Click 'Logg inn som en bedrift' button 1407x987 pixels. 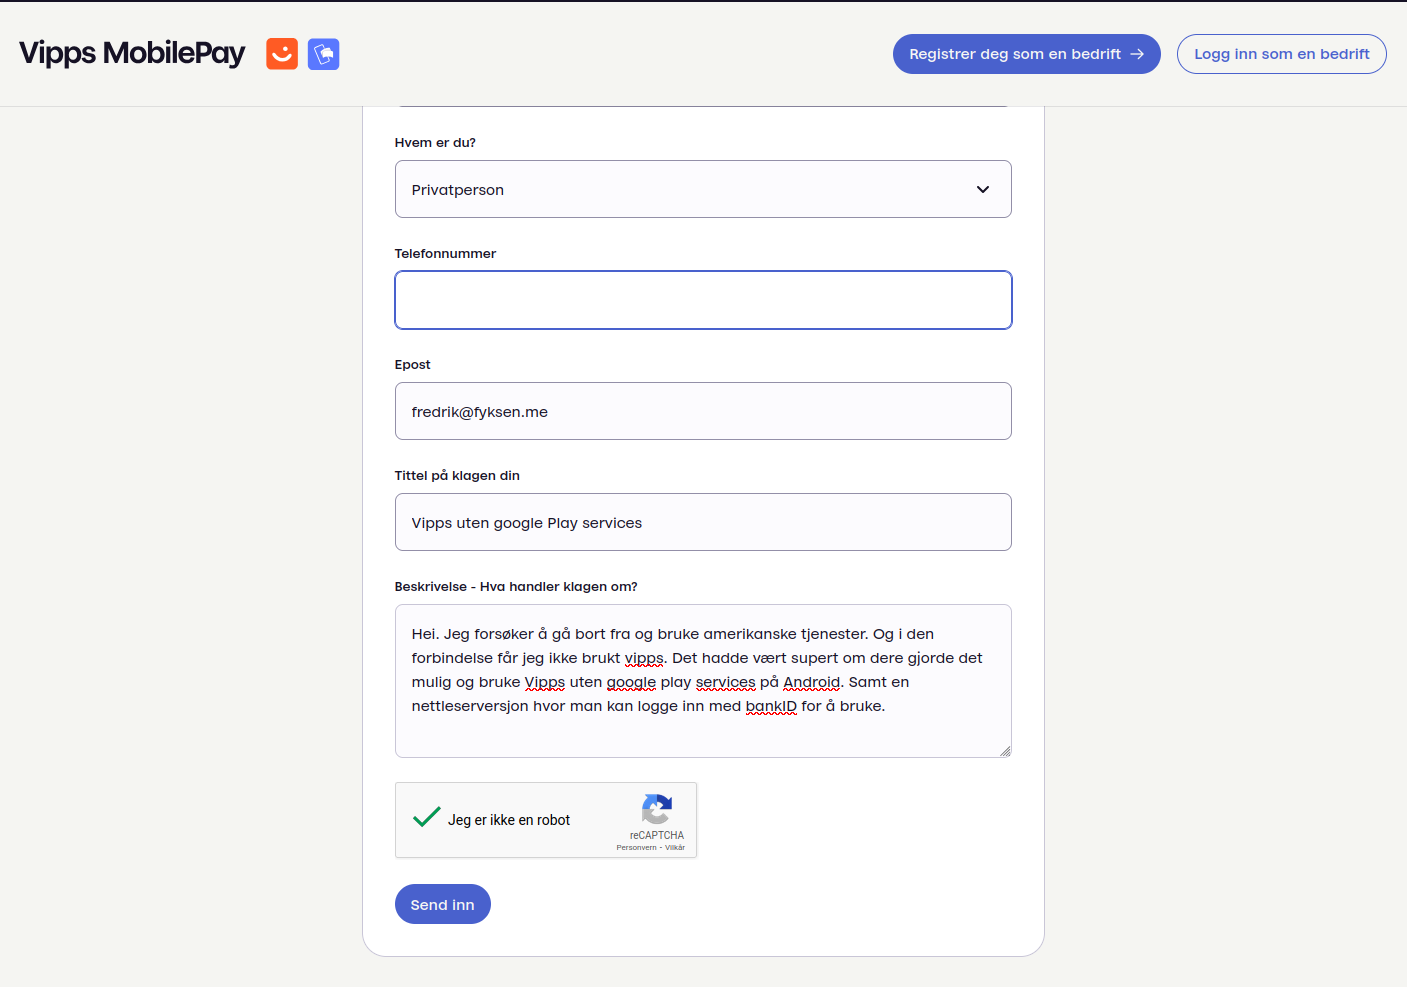[1281, 54]
